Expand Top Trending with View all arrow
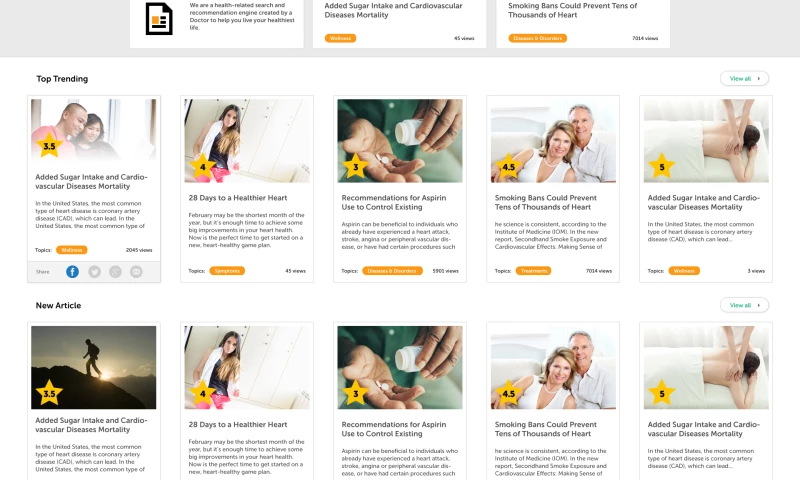This screenshot has width=800, height=480. click(744, 79)
